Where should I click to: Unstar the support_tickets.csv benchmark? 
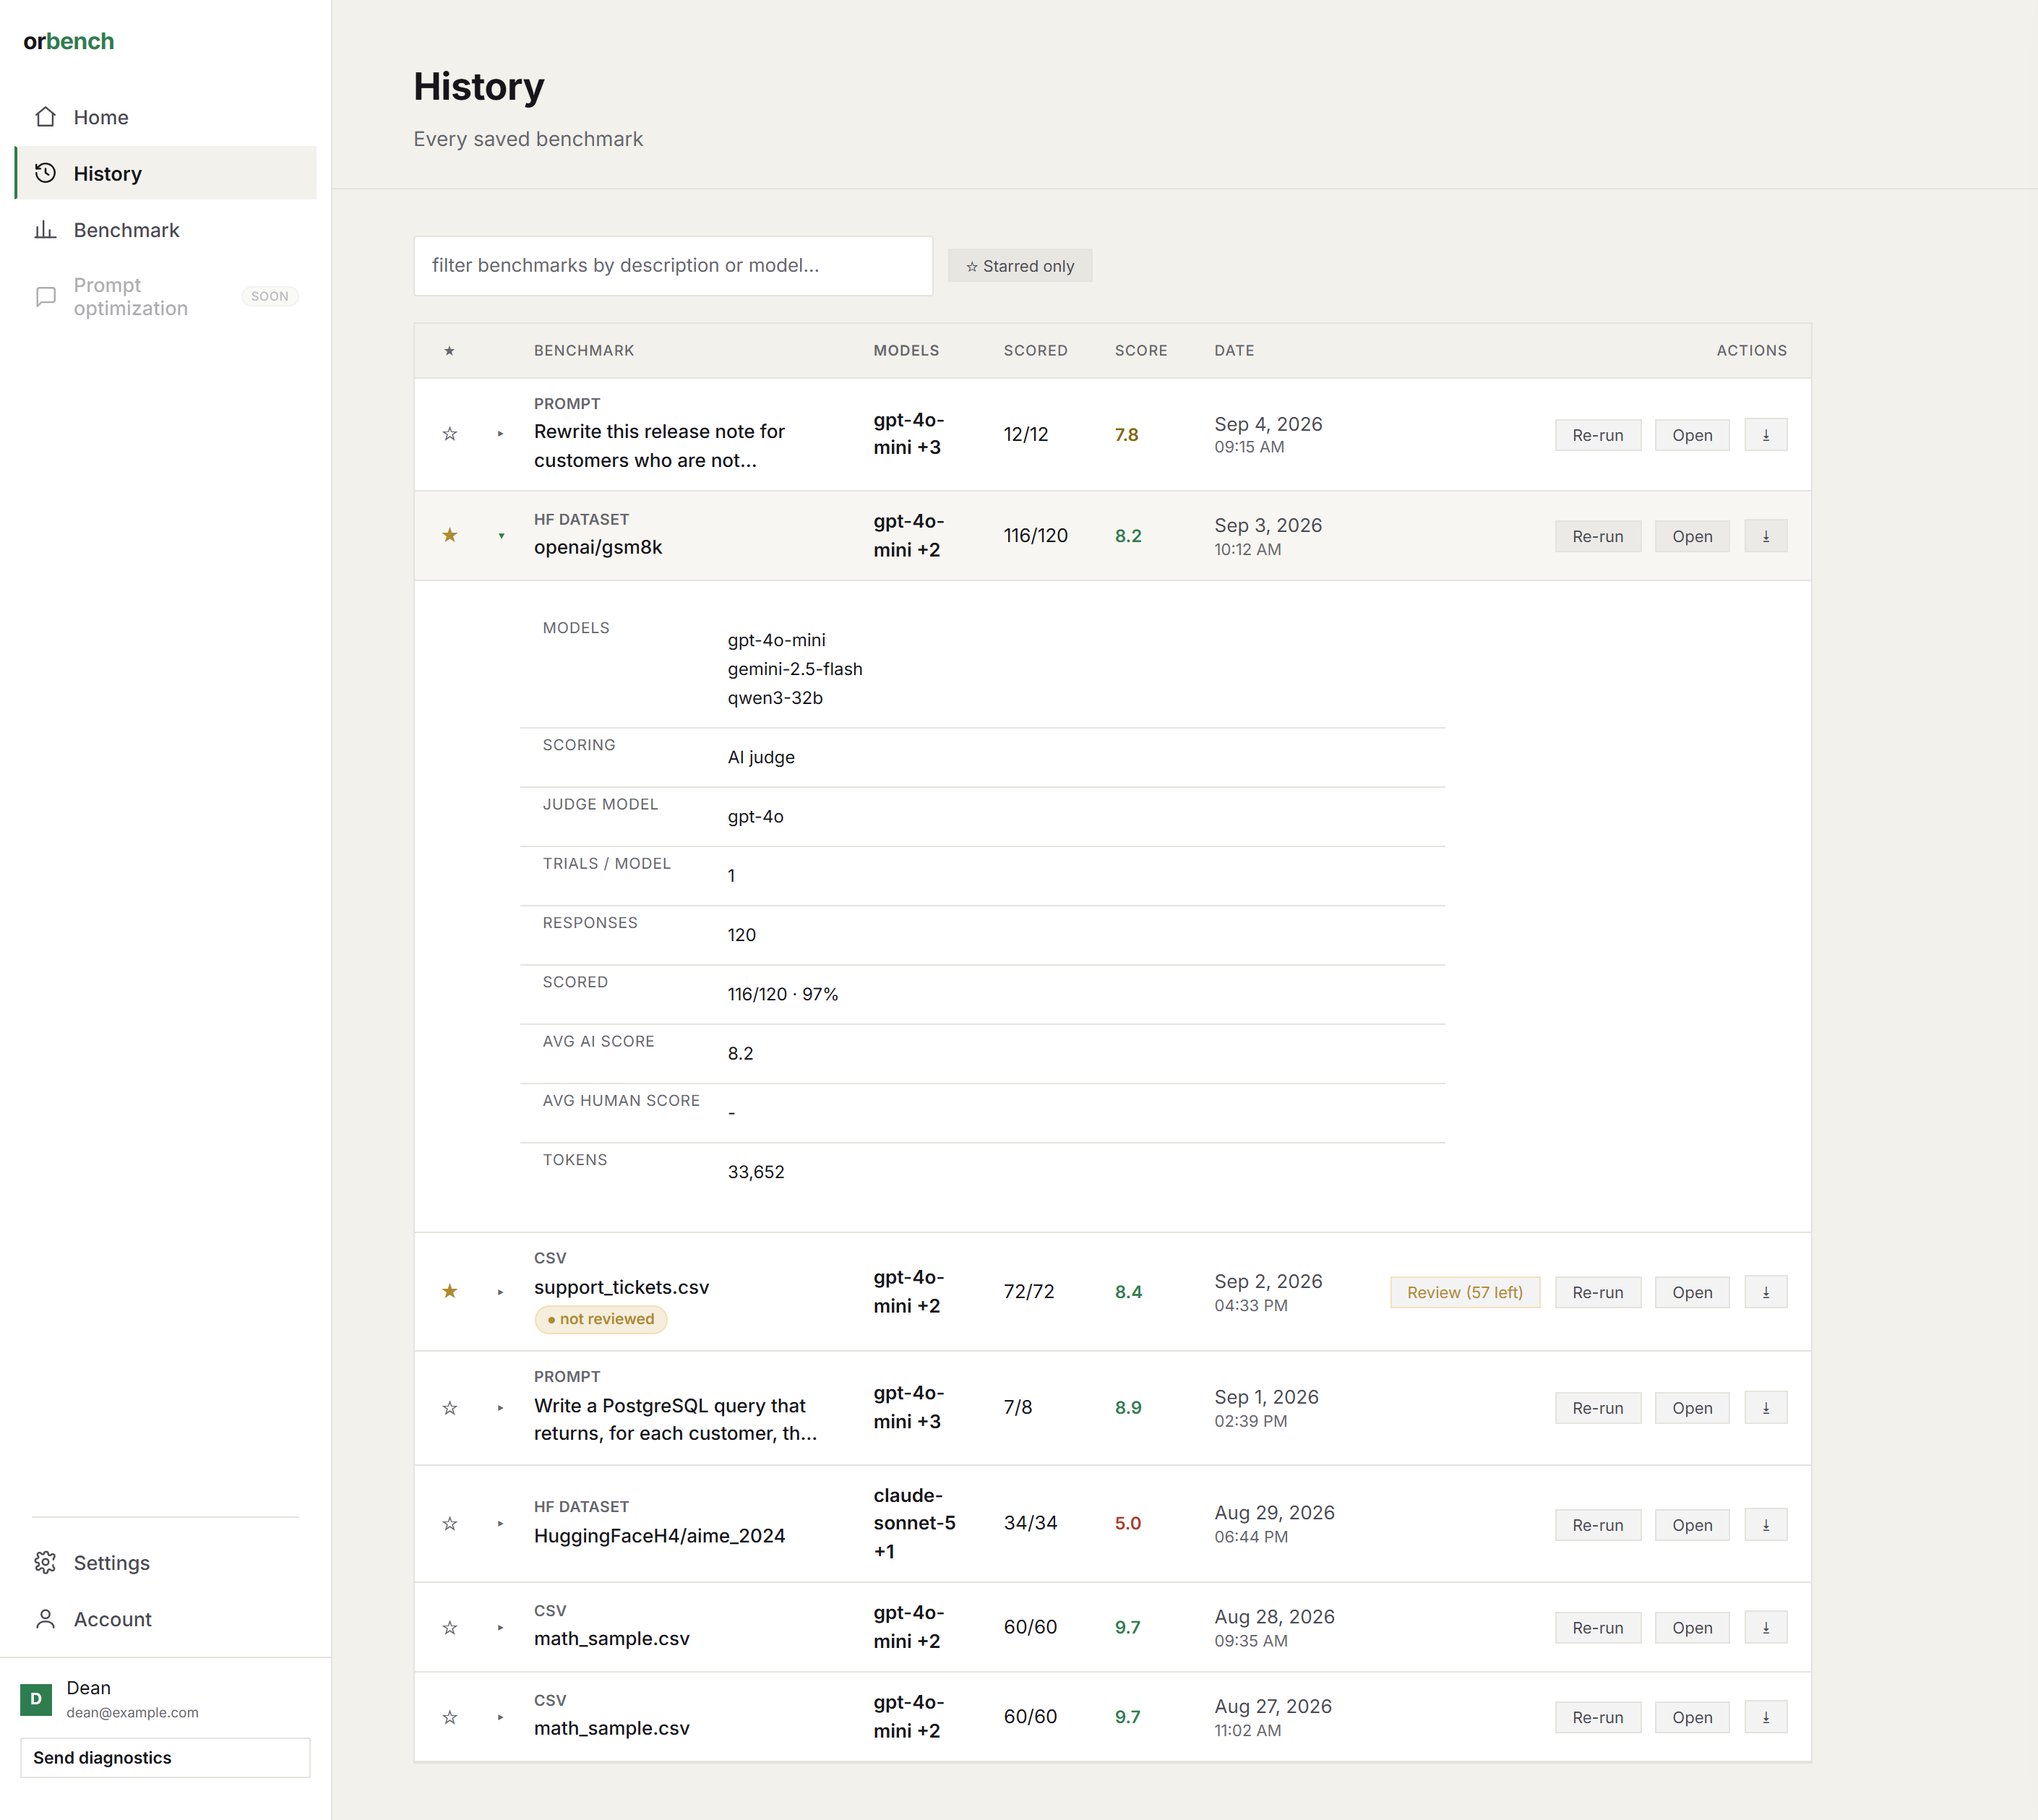(450, 1291)
